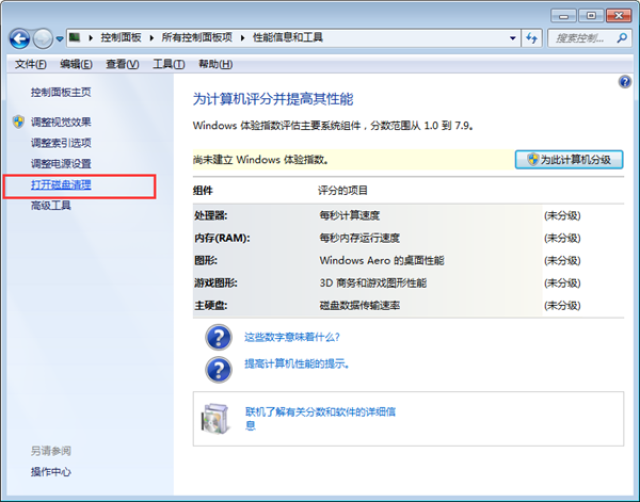Click the blue help icon at top right
Image resolution: width=640 pixels, height=502 pixels.
624,82
